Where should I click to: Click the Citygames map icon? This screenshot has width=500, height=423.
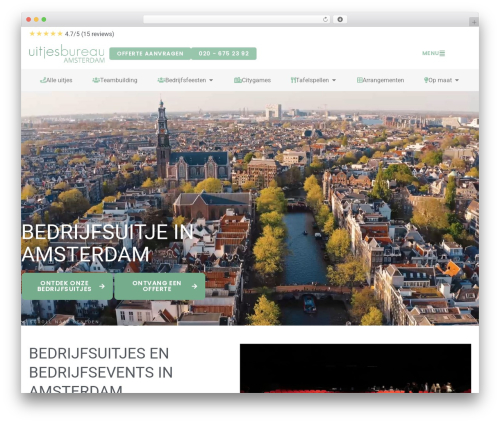point(237,80)
